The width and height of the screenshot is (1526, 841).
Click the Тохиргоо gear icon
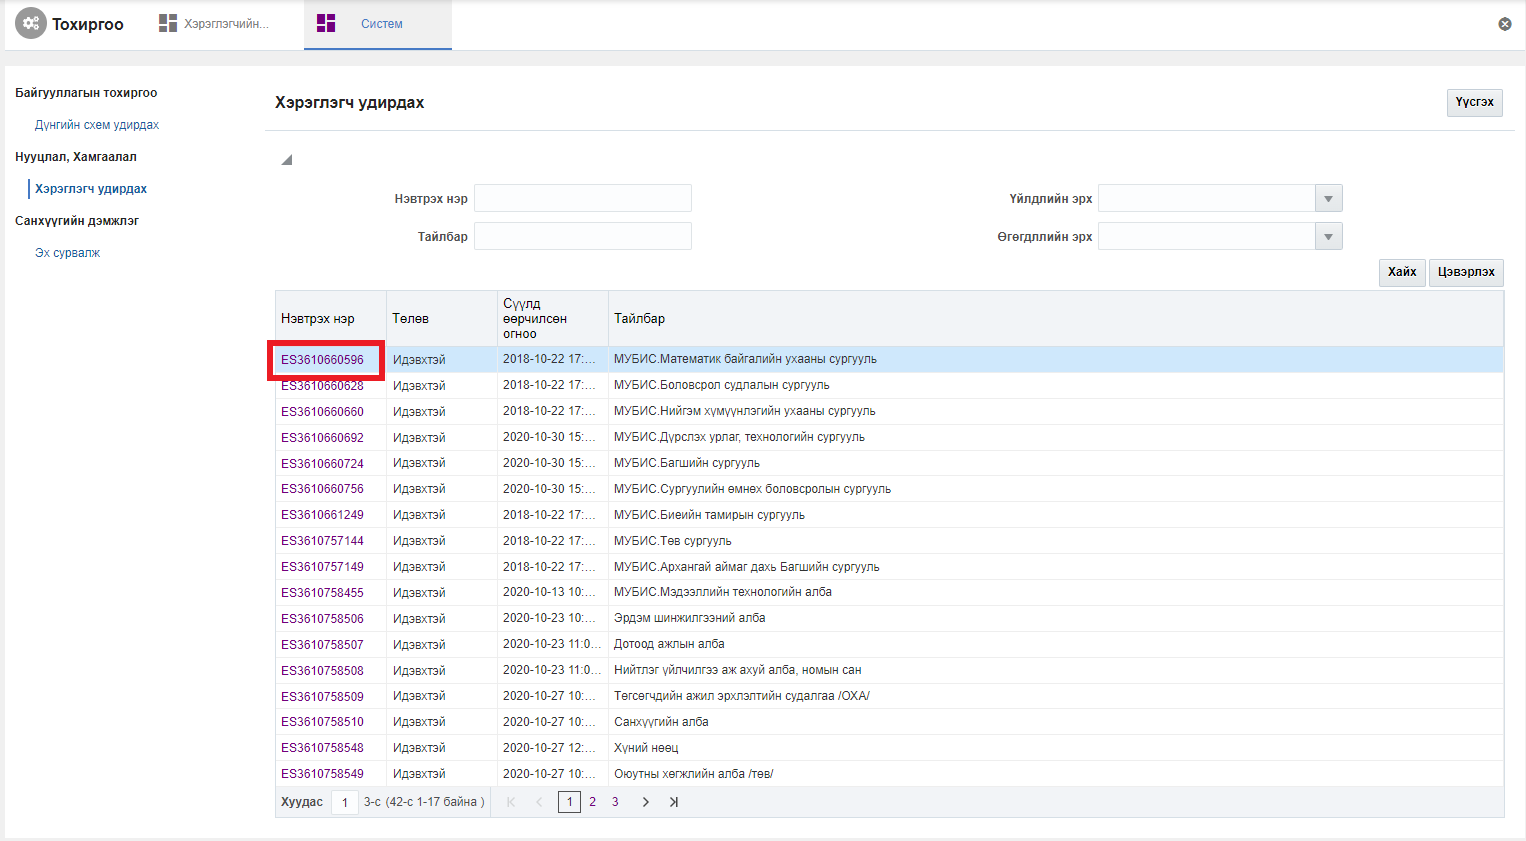point(31,23)
